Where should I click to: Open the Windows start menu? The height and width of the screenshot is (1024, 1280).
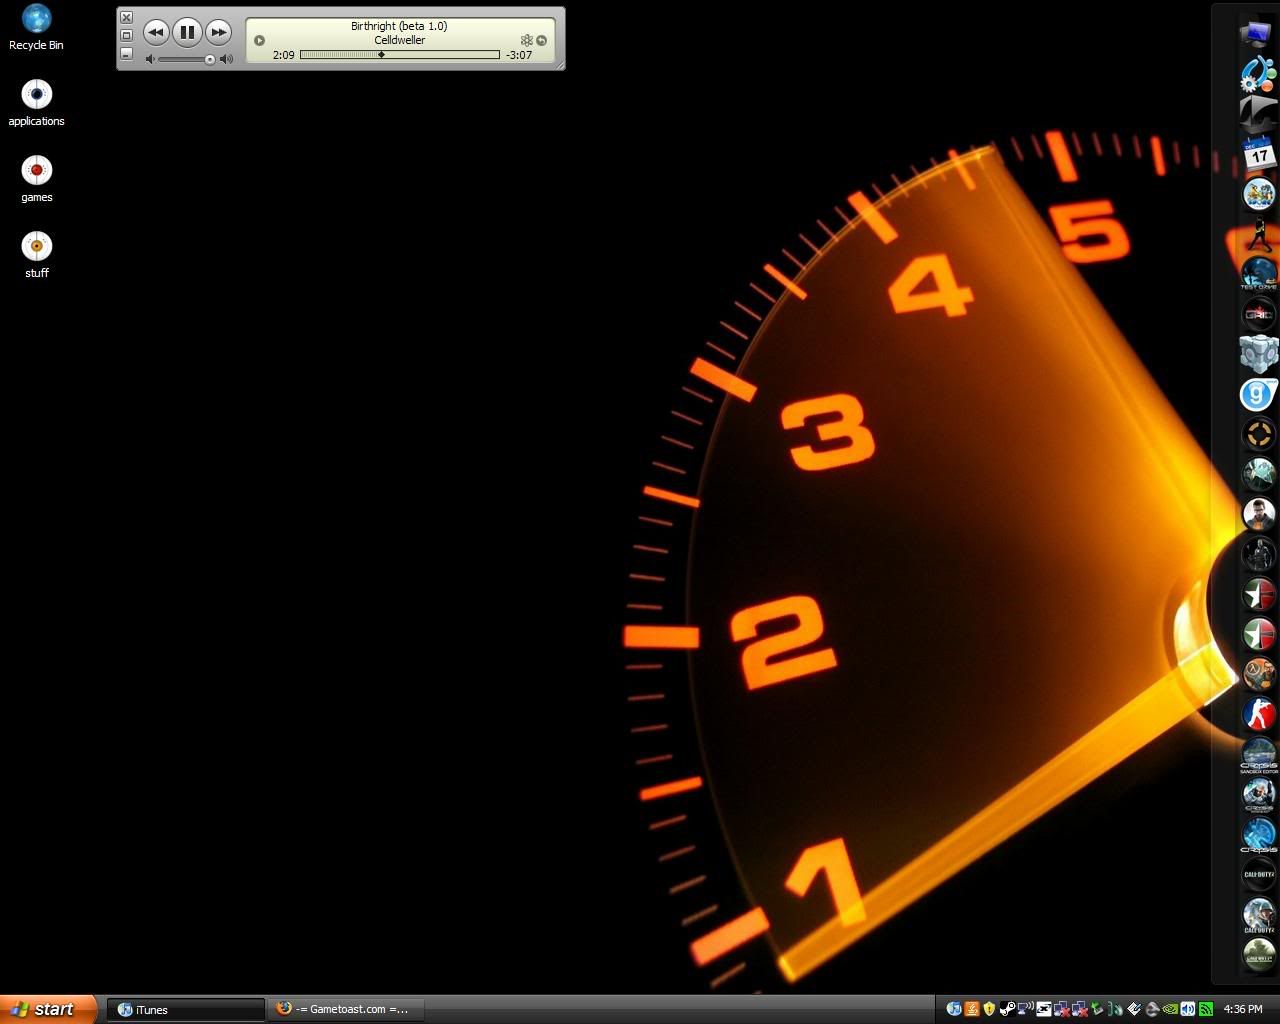(x=48, y=1009)
